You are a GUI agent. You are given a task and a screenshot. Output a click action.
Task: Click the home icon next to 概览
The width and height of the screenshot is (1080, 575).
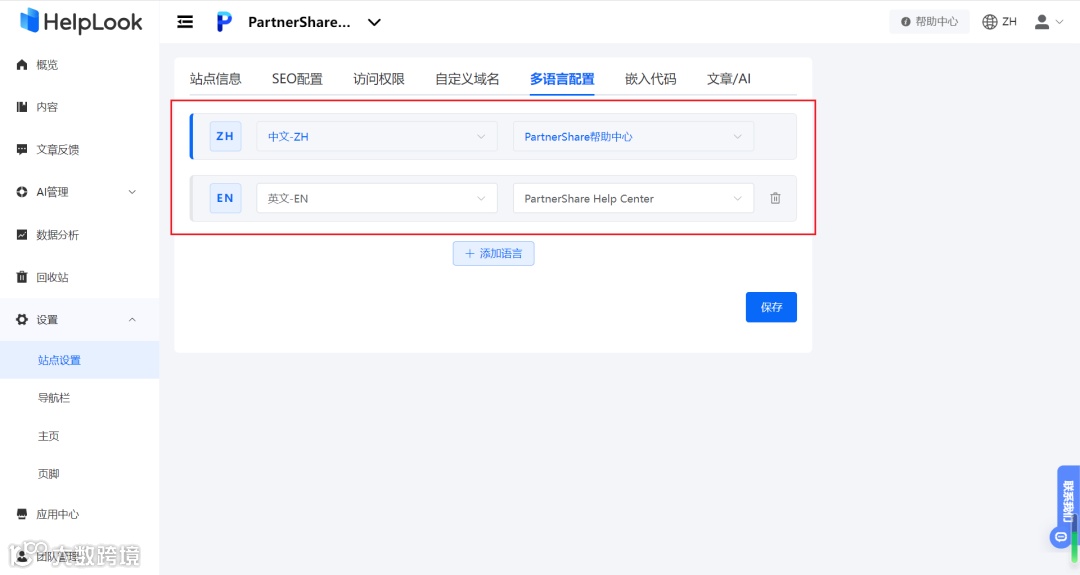point(22,65)
